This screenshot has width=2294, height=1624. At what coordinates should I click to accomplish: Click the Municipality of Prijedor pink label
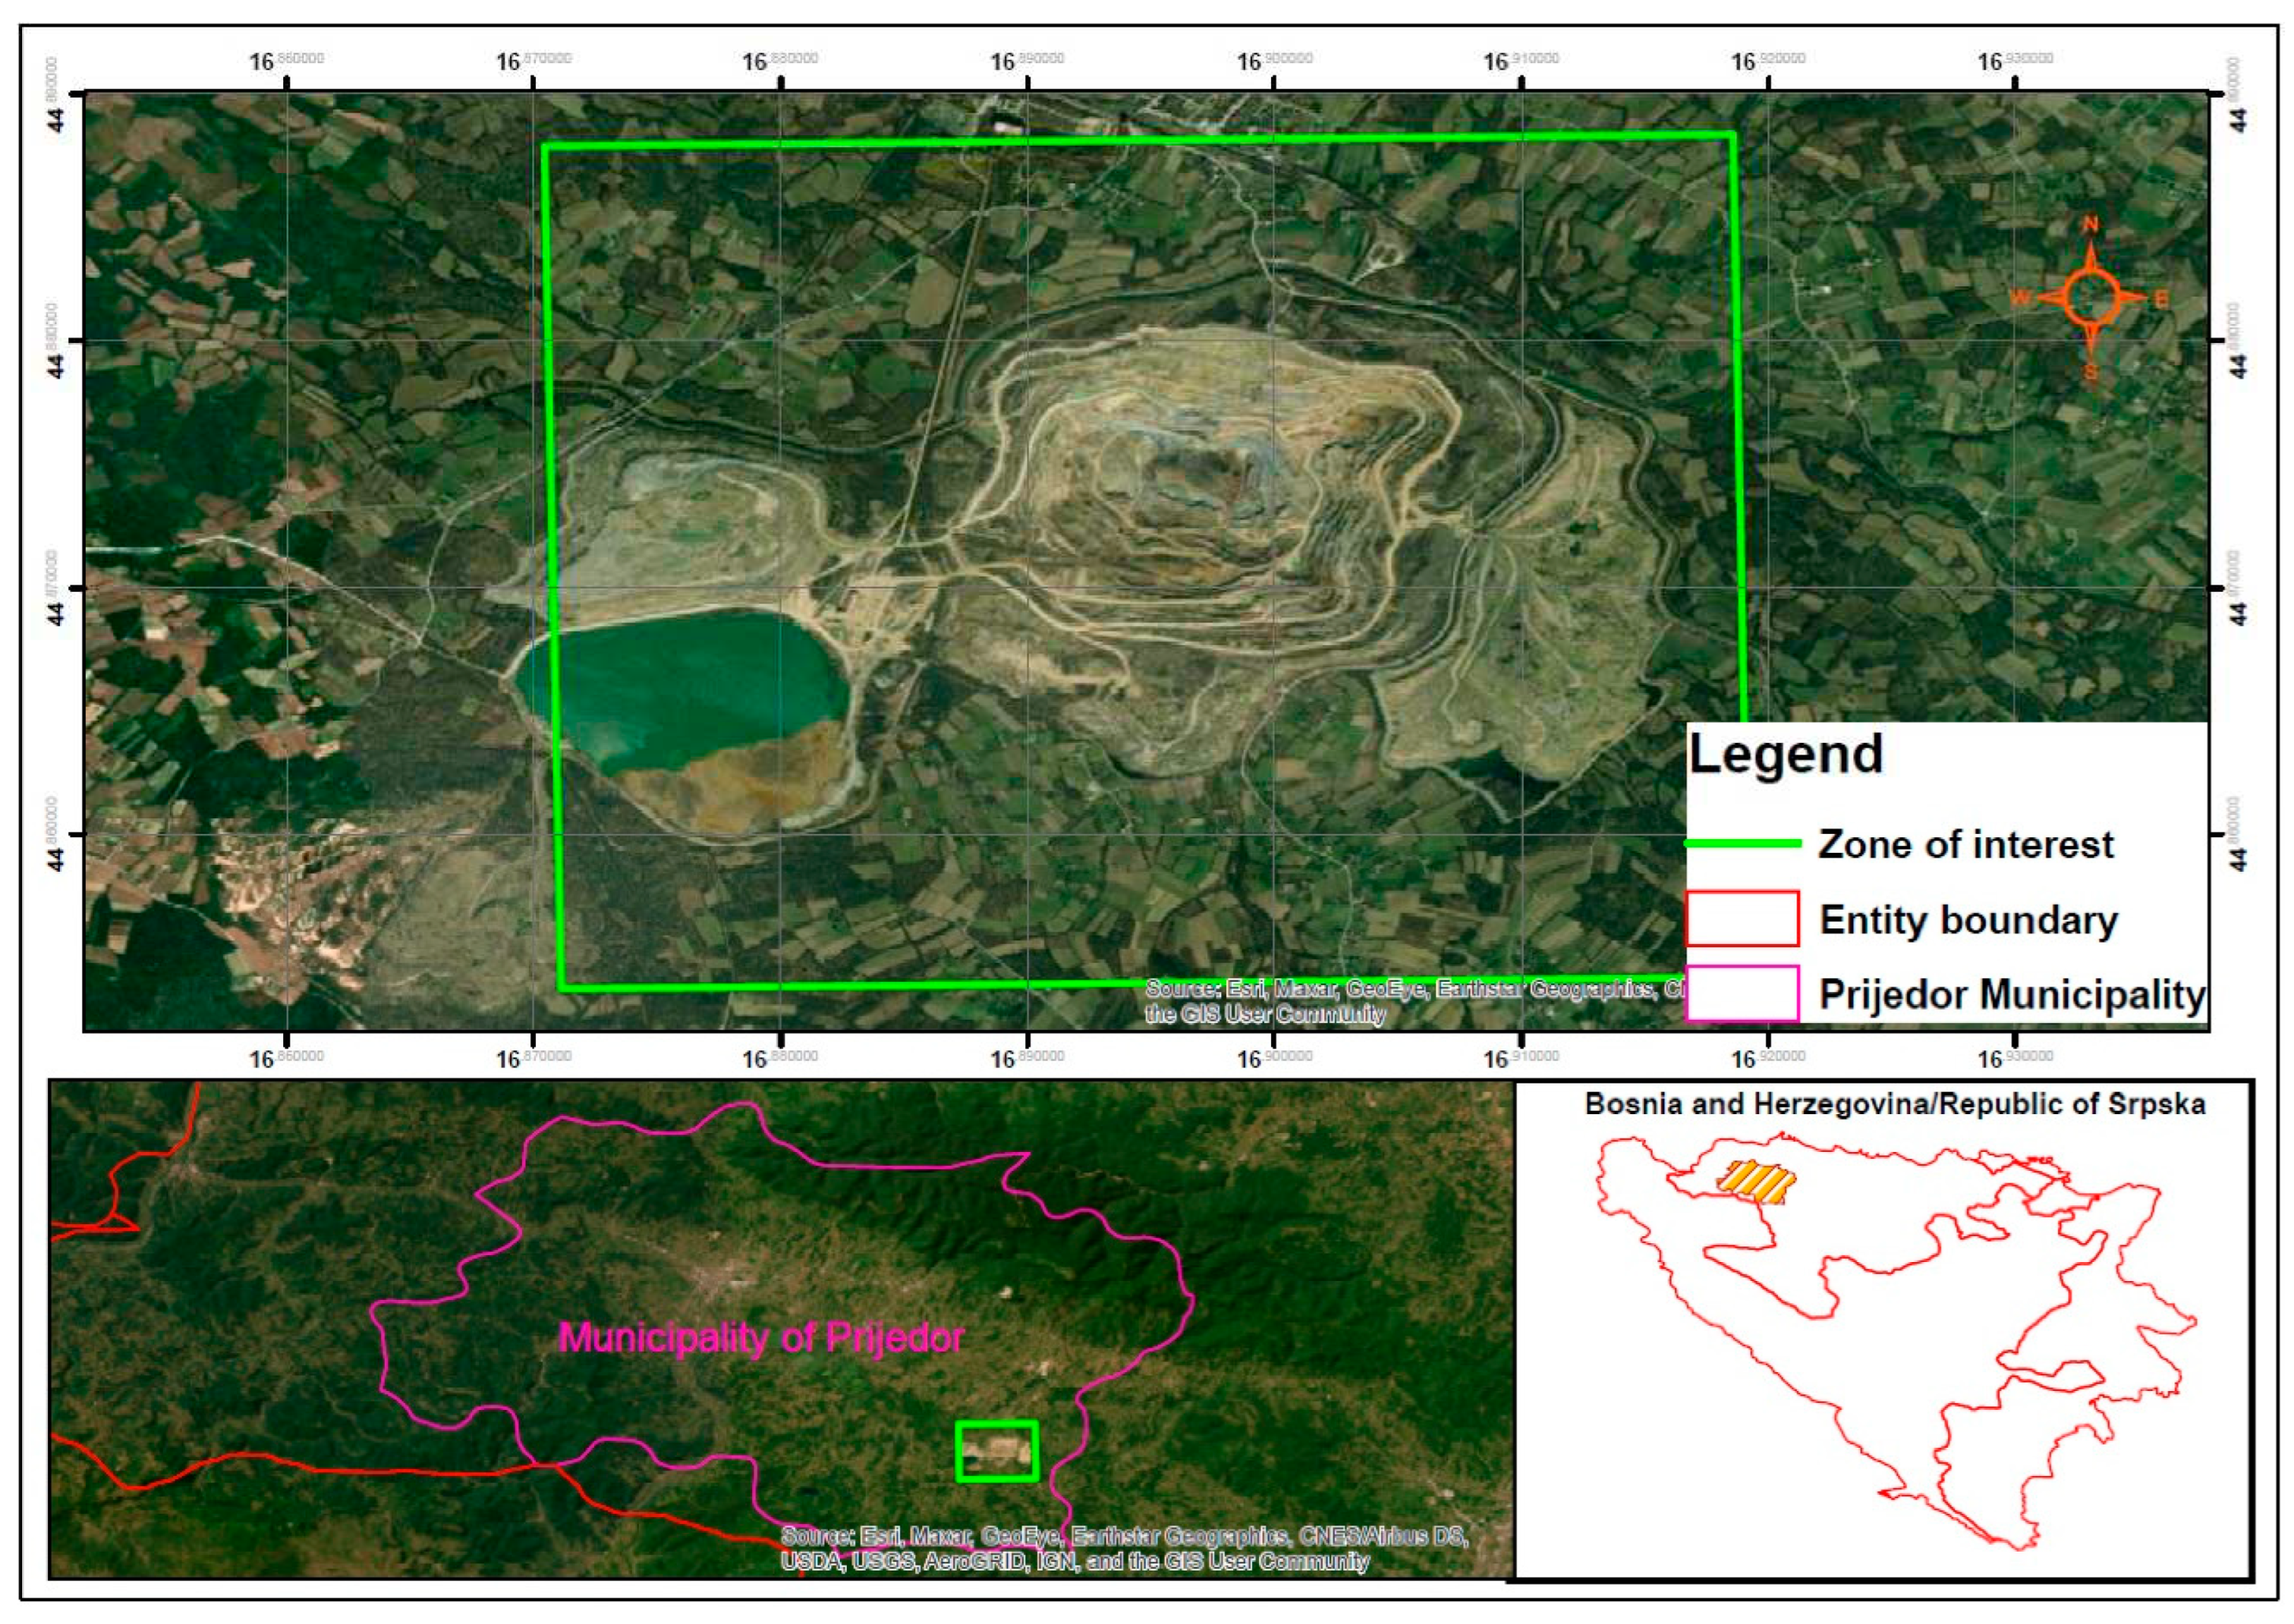pyautogui.click(x=760, y=1337)
